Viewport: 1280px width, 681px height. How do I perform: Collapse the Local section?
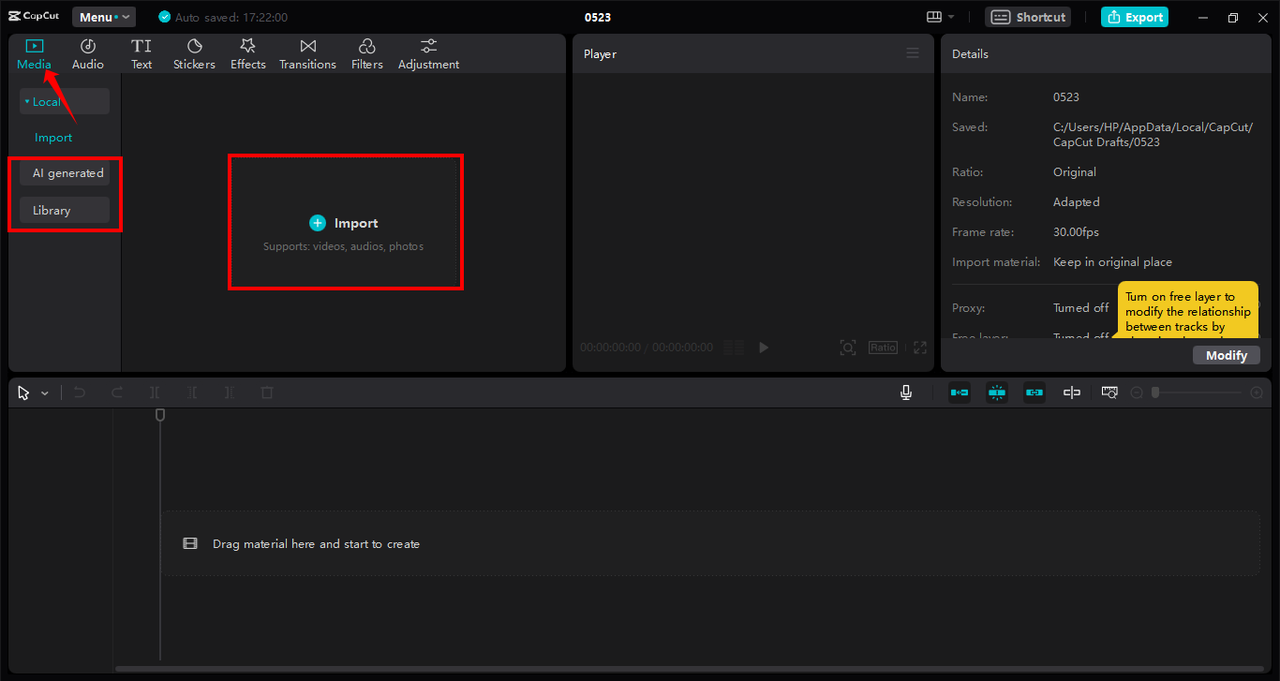click(x=64, y=102)
